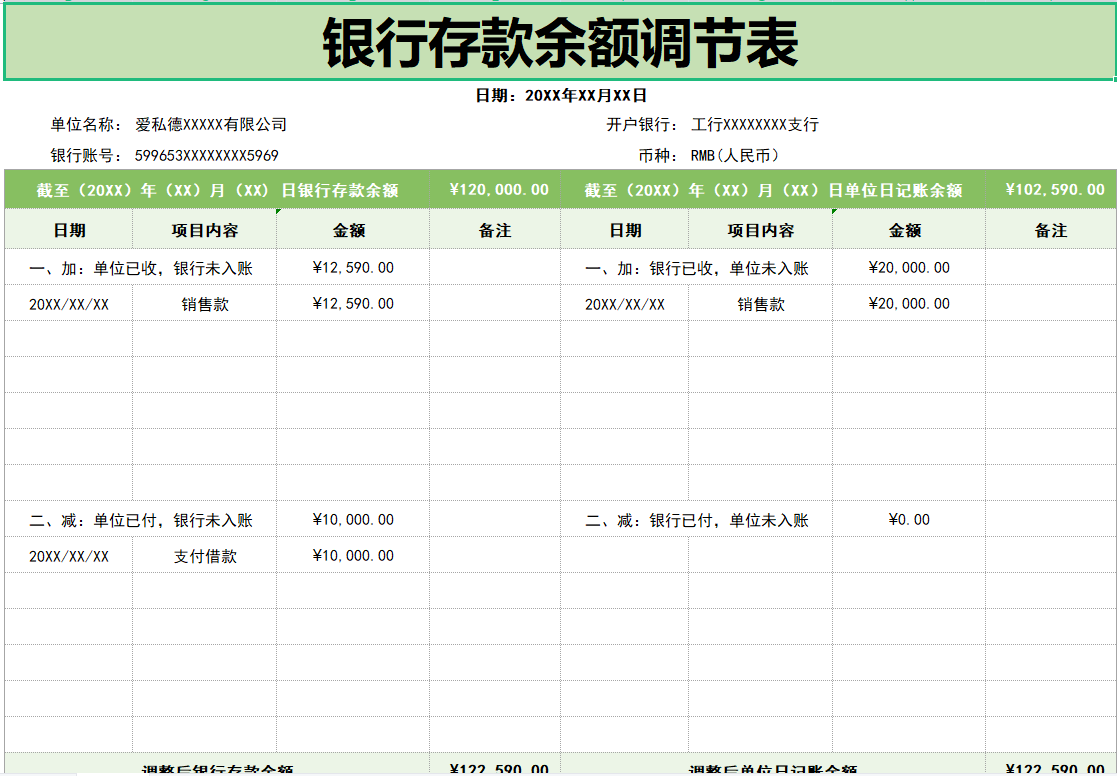Select the left 日期 column header
This screenshot has width=1117, height=776.
pyautogui.click(x=69, y=230)
